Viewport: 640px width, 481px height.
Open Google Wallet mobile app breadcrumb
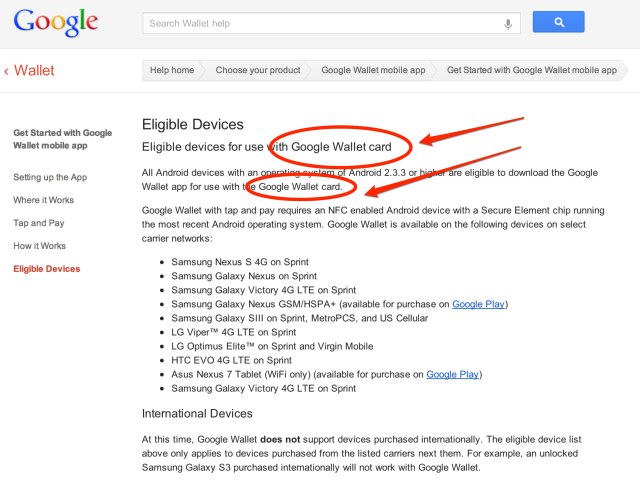tap(373, 71)
